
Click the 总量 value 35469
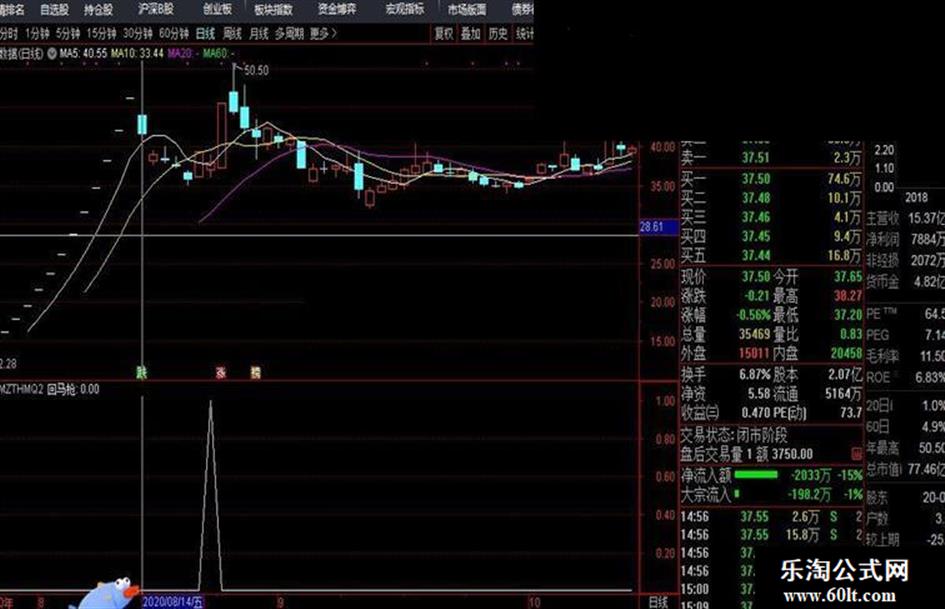[x=755, y=334]
